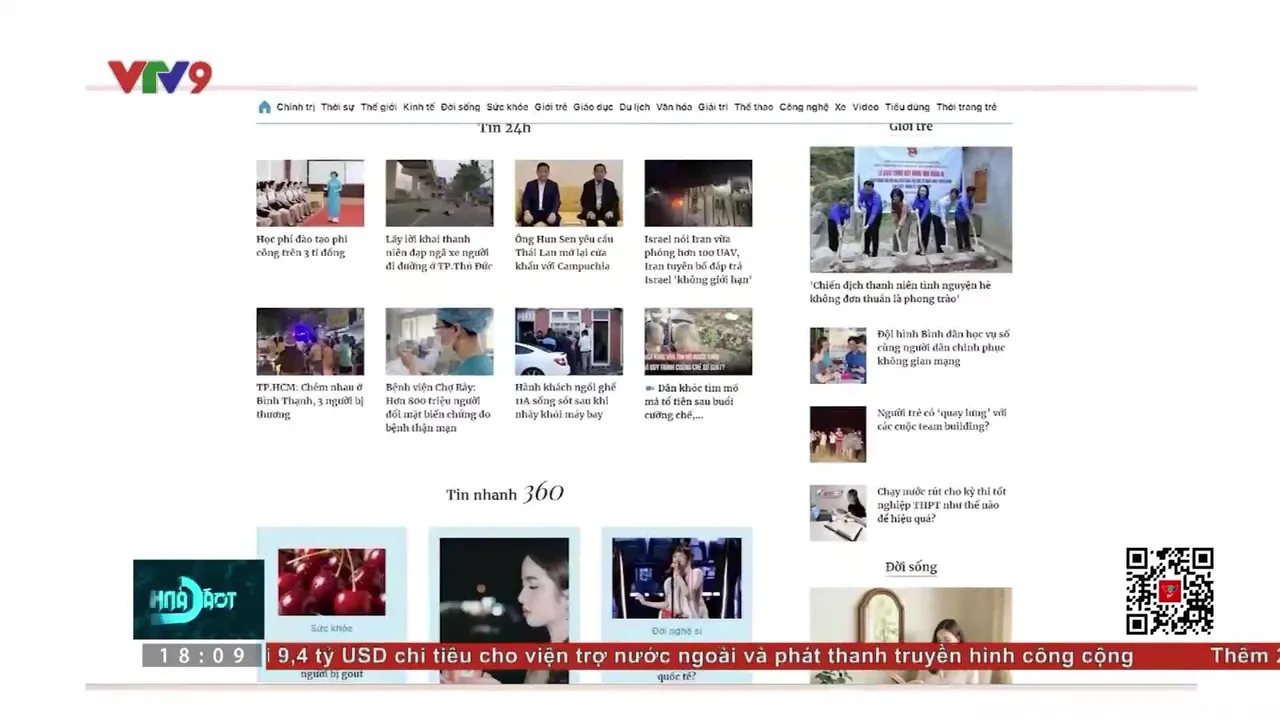Image resolution: width=1280 pixels, height=720 pixels.
Task: Open thumbnail of the white car near house
Action: pos(568,341)
